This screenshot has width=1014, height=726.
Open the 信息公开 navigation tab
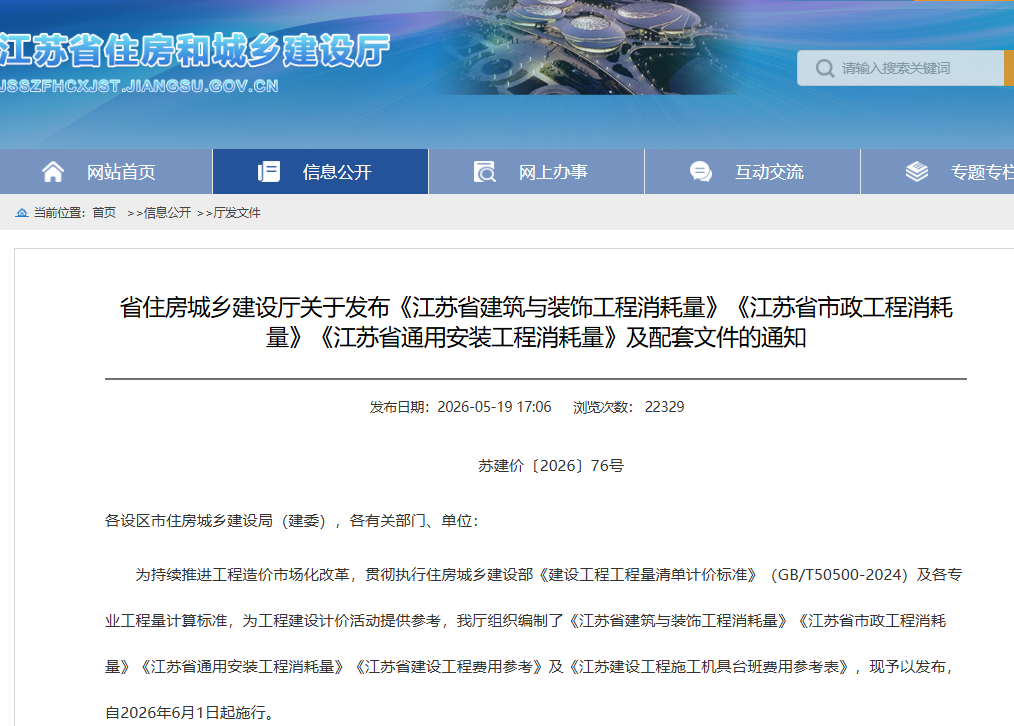[x=320, y=171]
